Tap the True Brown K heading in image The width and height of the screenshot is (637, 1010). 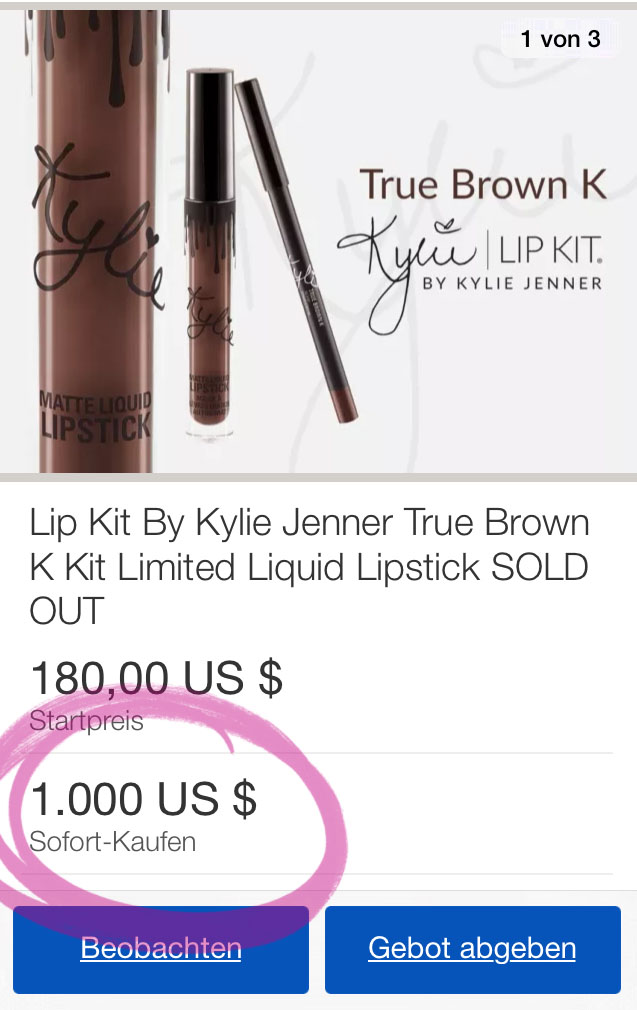click(x=483, y=184)
